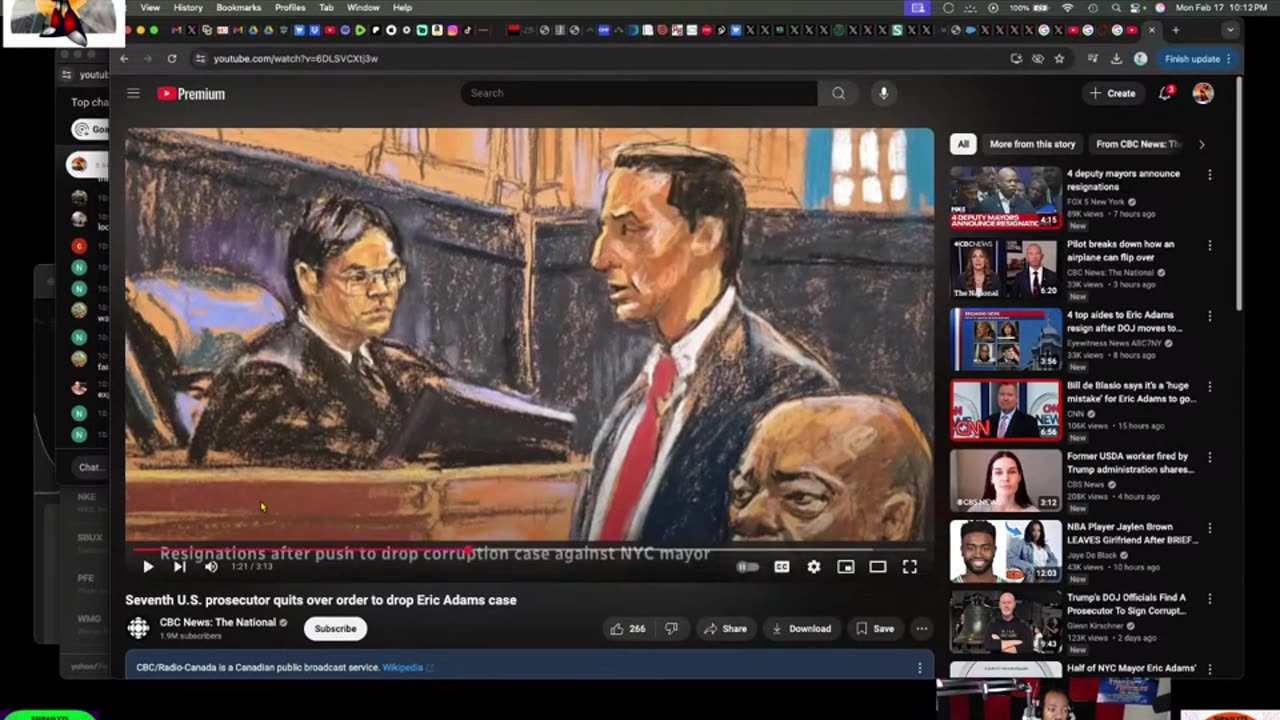Go to the YouTube Premium home logo
The image size is (1280, 720).
tap(191, 94)
